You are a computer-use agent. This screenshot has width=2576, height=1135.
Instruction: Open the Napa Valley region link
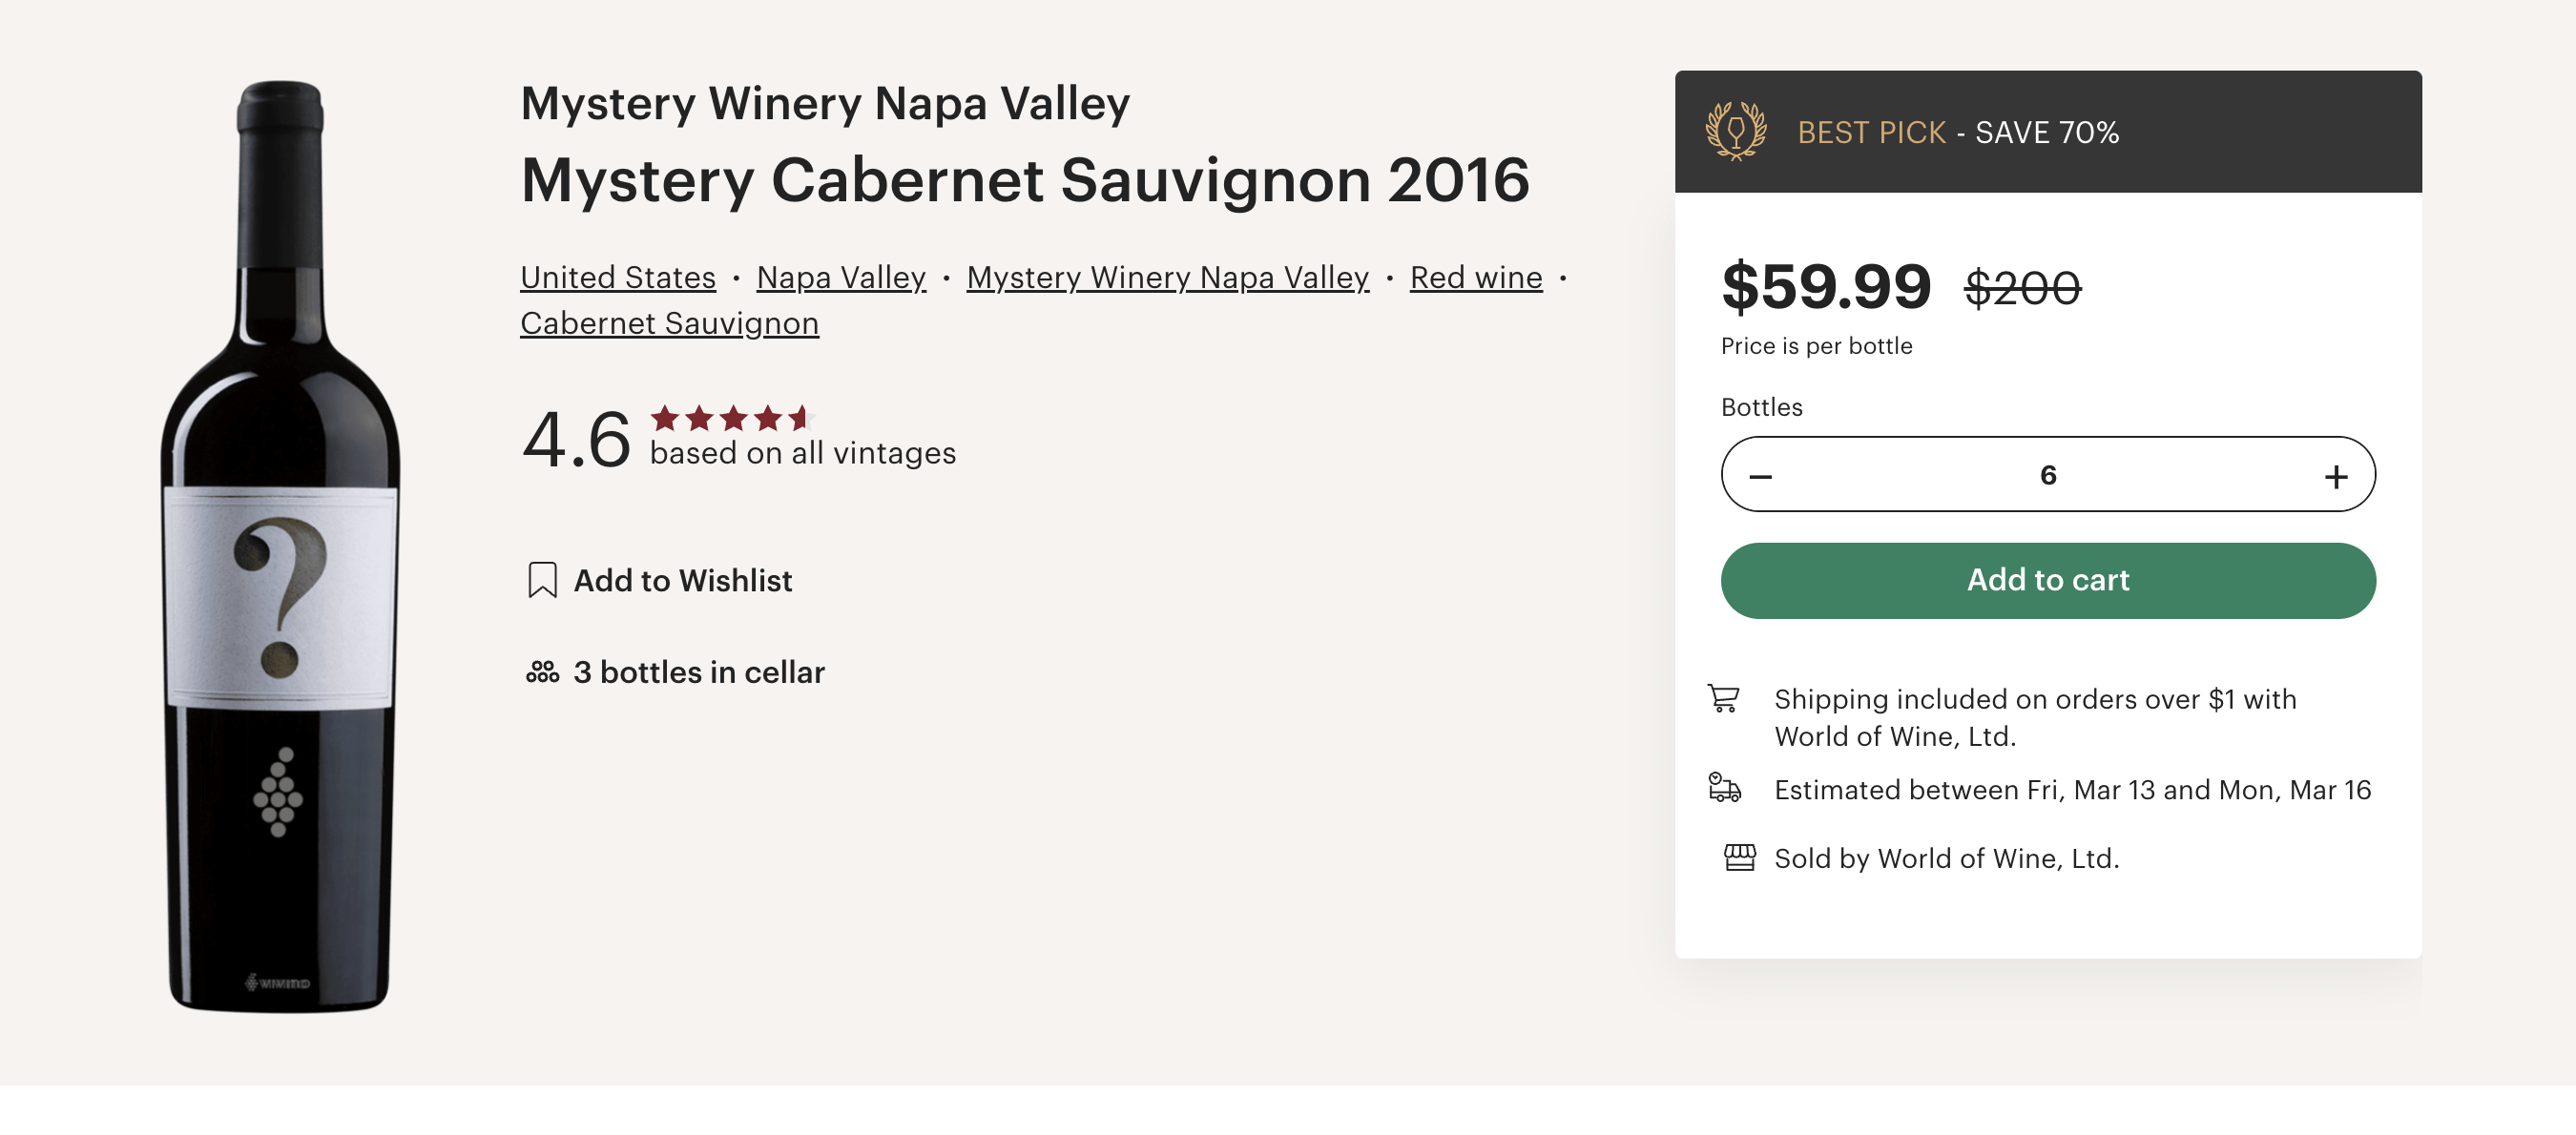pyautogui.click(x=841, y=277)
